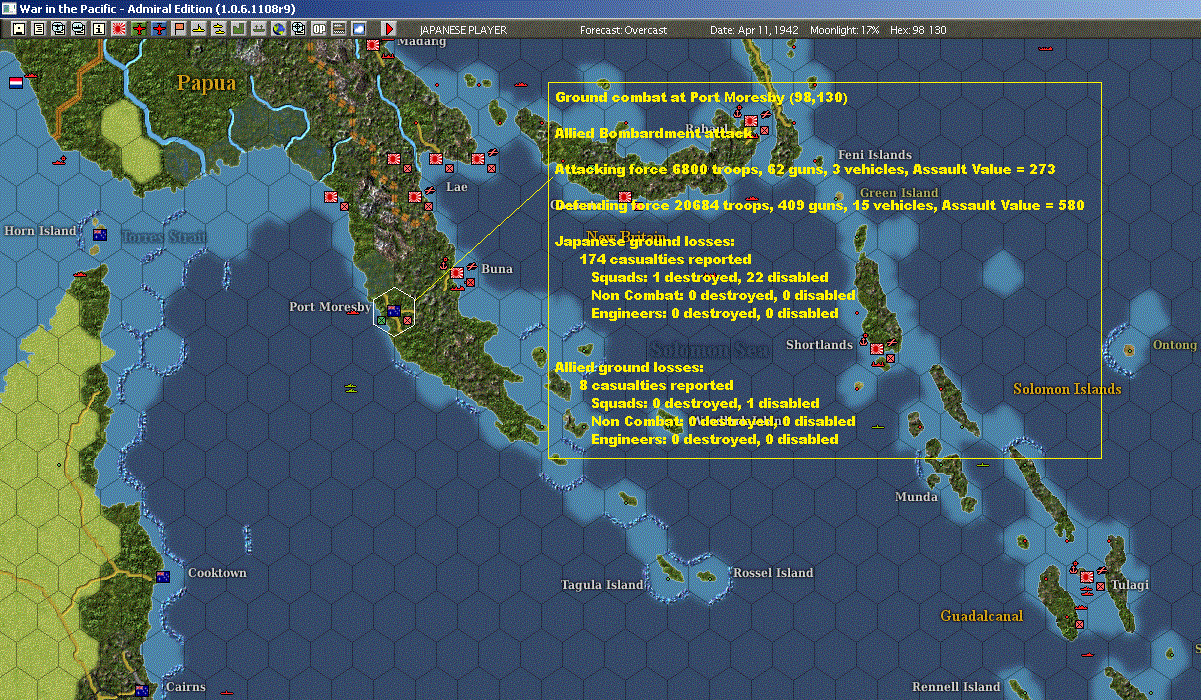Click the Guadalcanal map label
The image size is (1201, 700).
point(983,616)
